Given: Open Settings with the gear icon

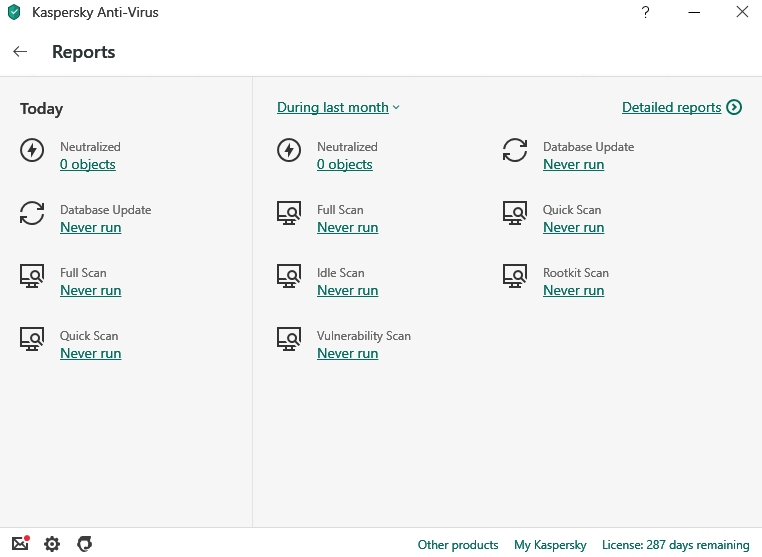Looking at the screenshot, I should click(x=52, y=544).
